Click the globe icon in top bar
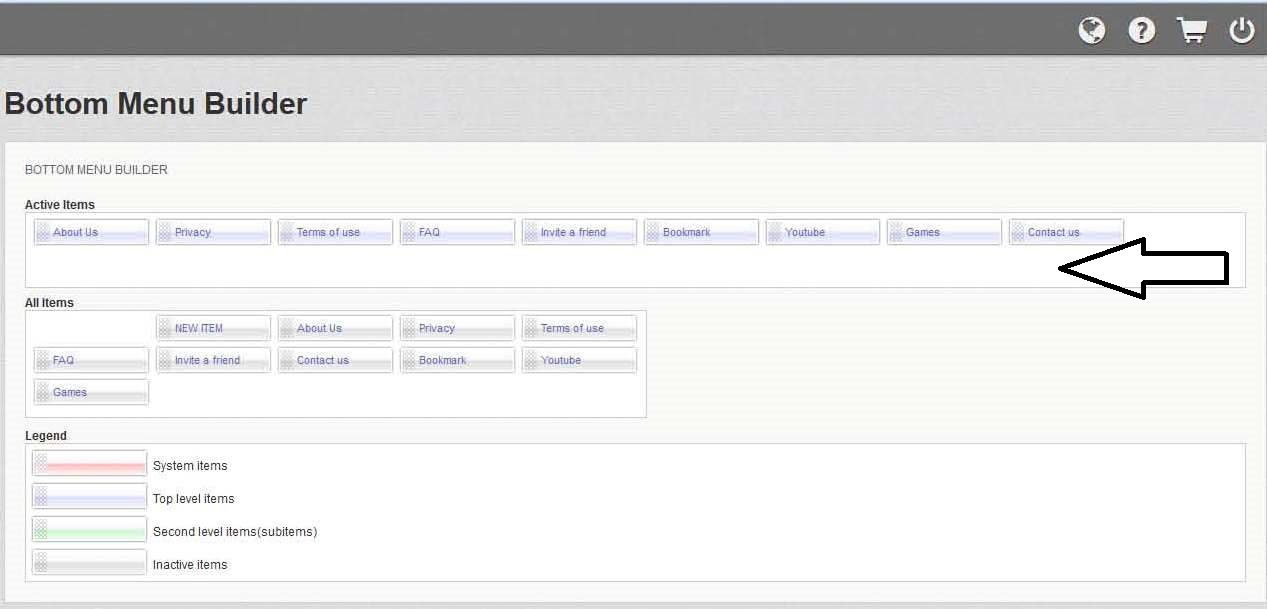The image size is (1267, 609). coord(1092,31)
